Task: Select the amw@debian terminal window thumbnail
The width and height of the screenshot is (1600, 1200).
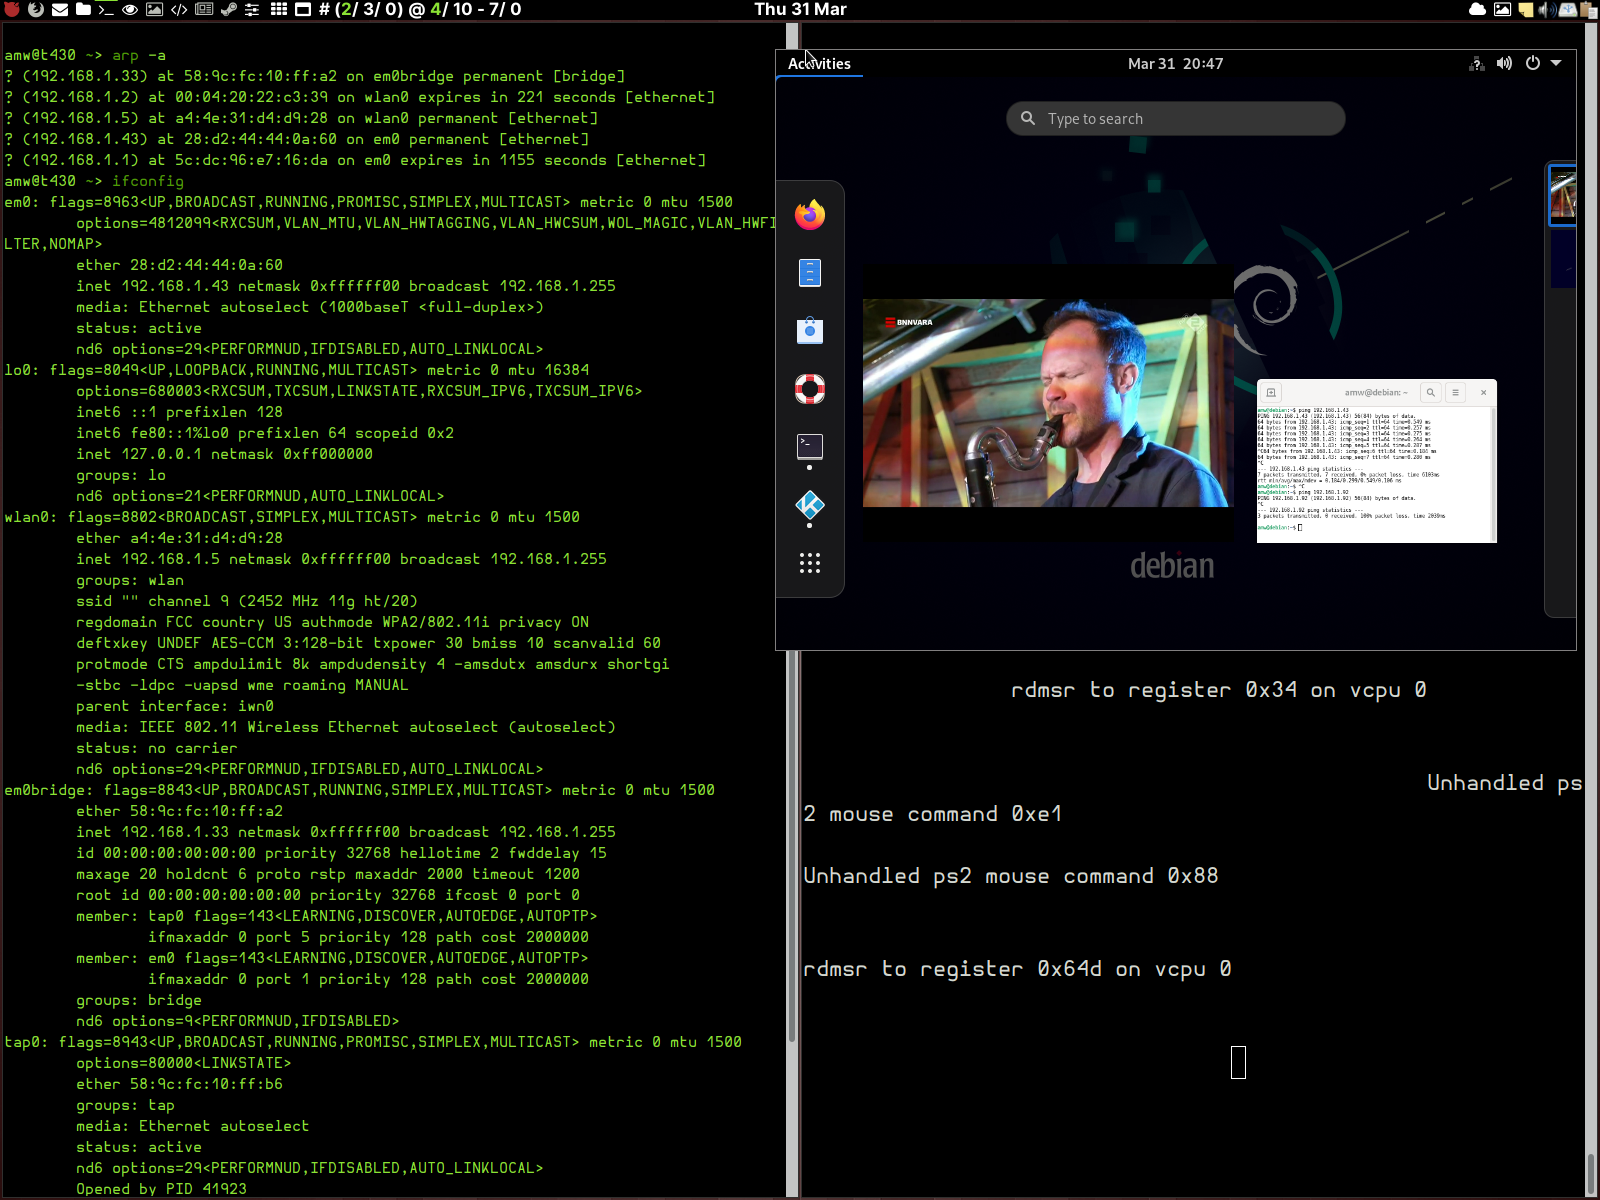Action: point(1376,461)
